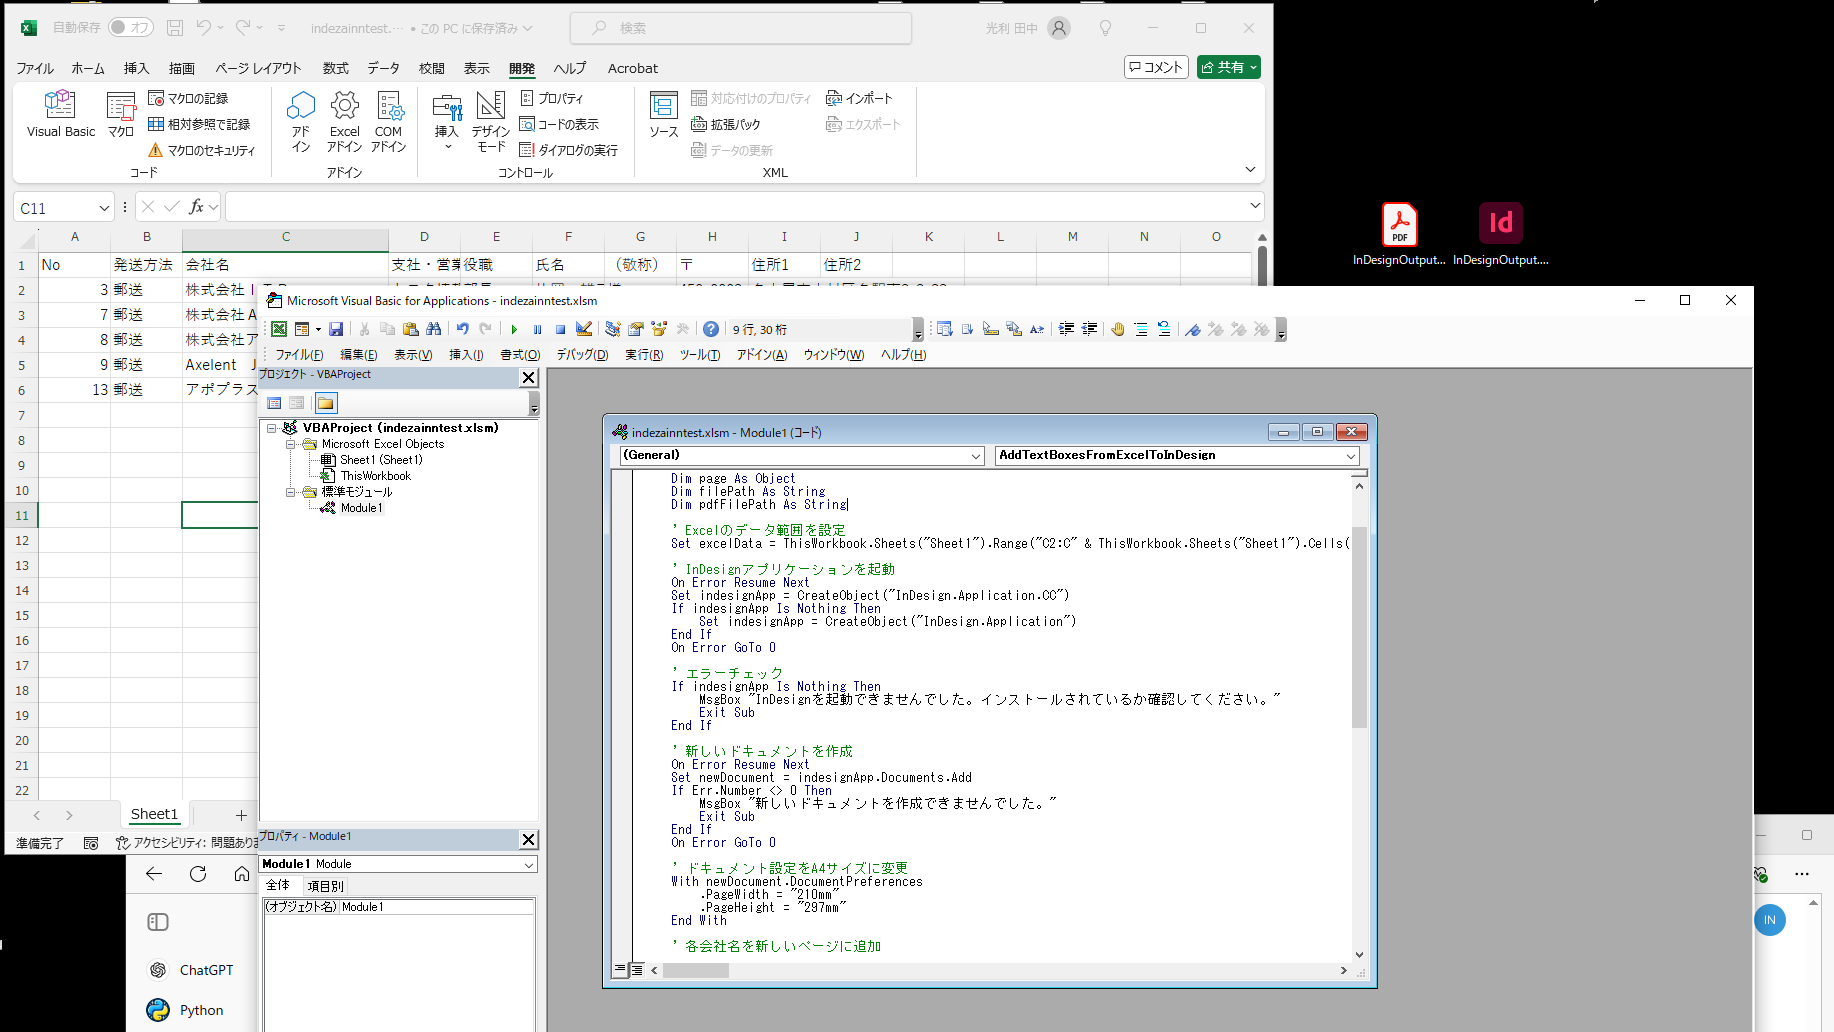Open the (General) object dropdown
The height and width of the screenshot is (1032, 1834).
[976, 456]
